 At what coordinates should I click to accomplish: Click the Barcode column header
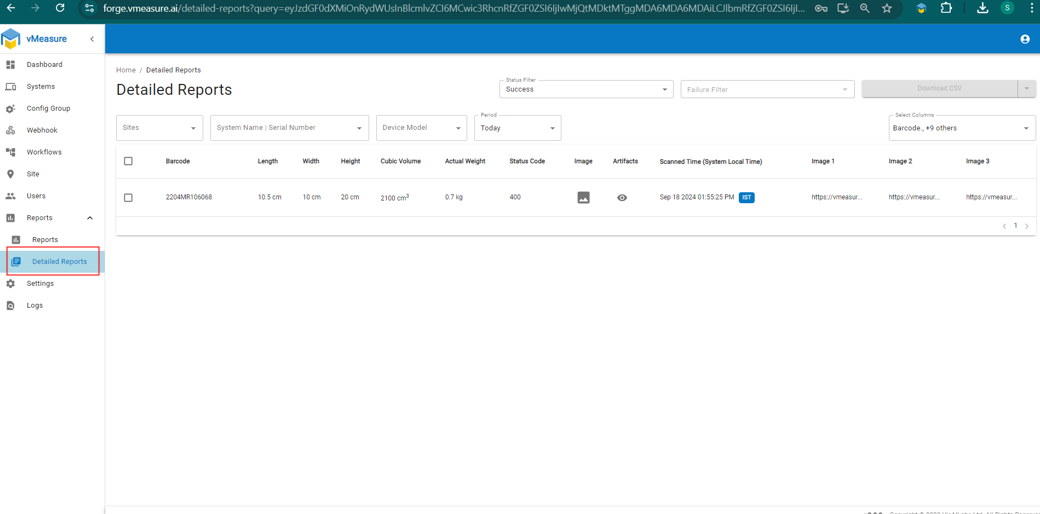[178, 161]
